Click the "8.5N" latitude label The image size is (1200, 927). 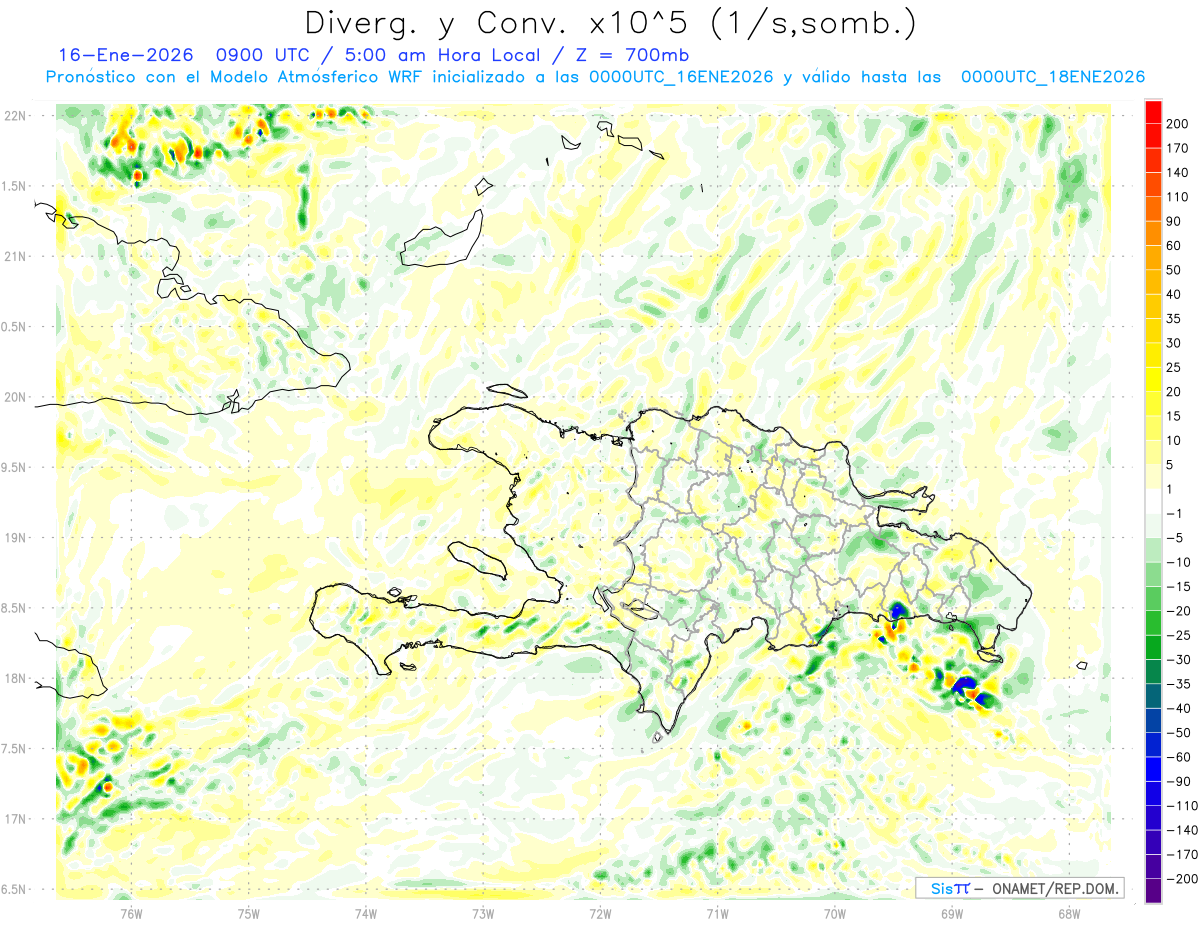point(14,608)
